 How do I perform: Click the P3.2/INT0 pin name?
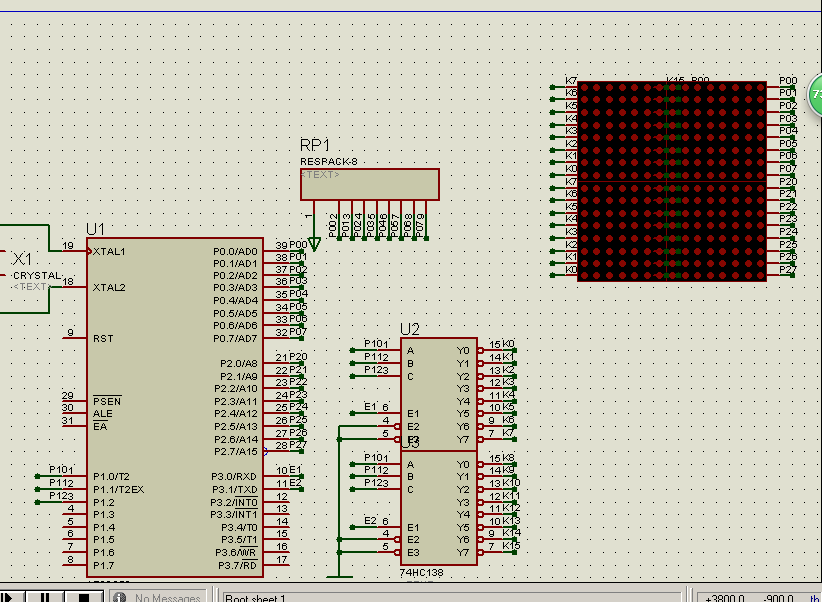(234, 502)
